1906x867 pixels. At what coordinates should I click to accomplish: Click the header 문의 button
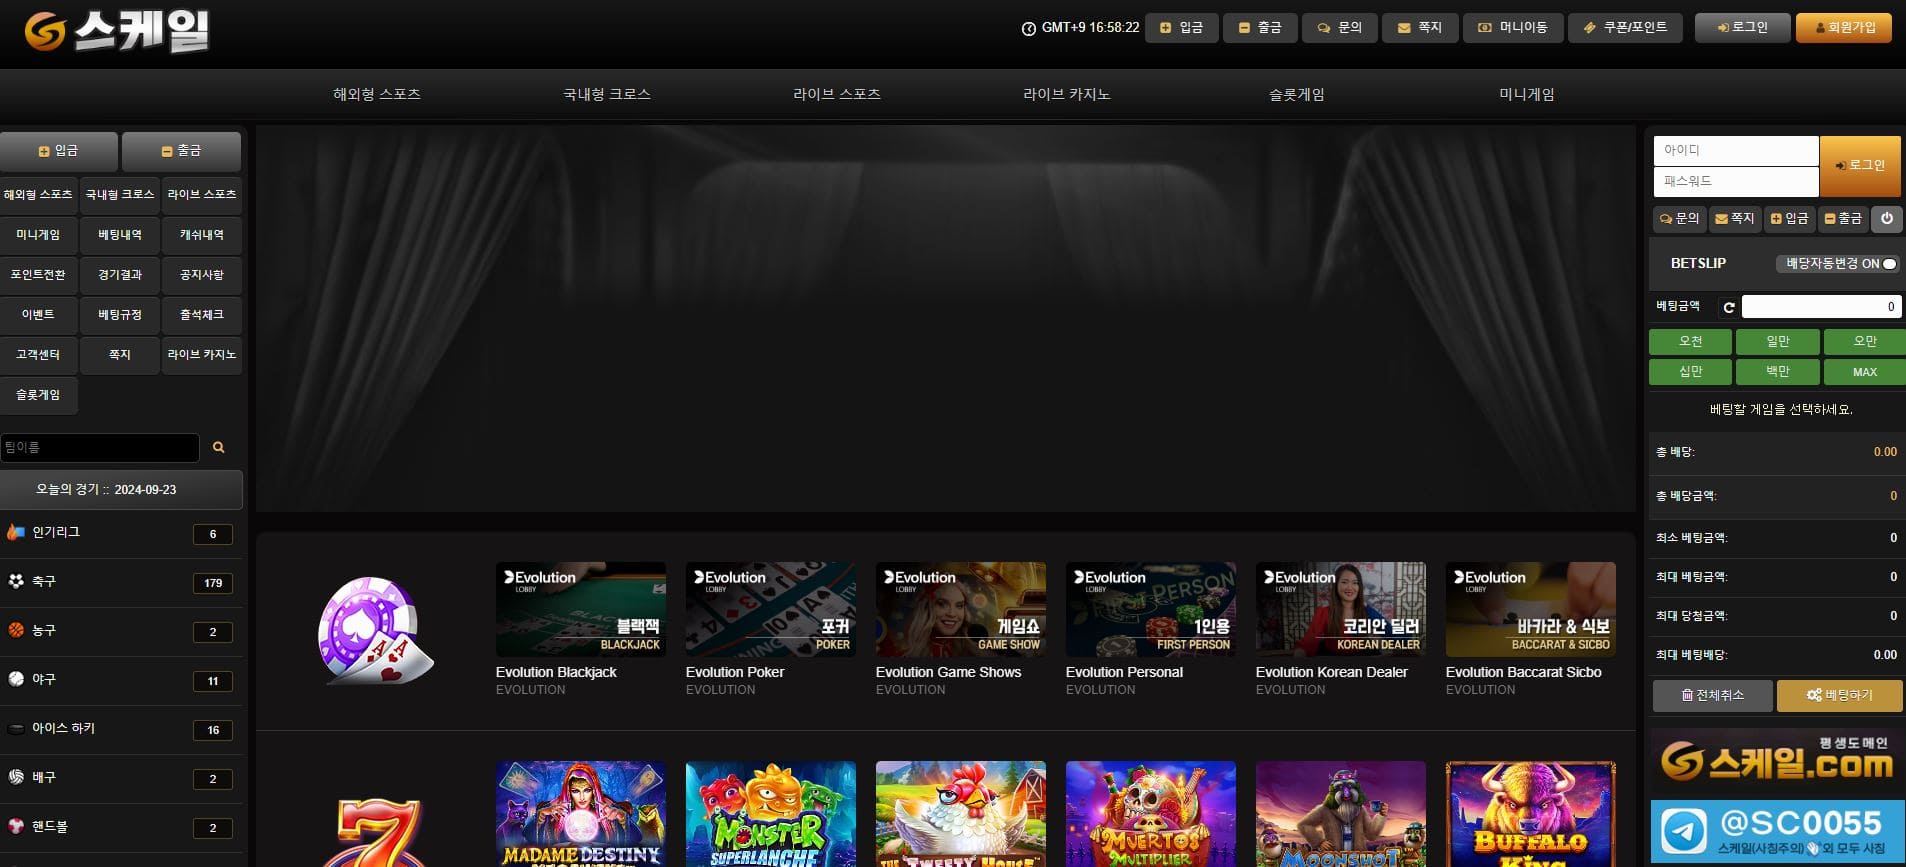(x=1340, y=28)
